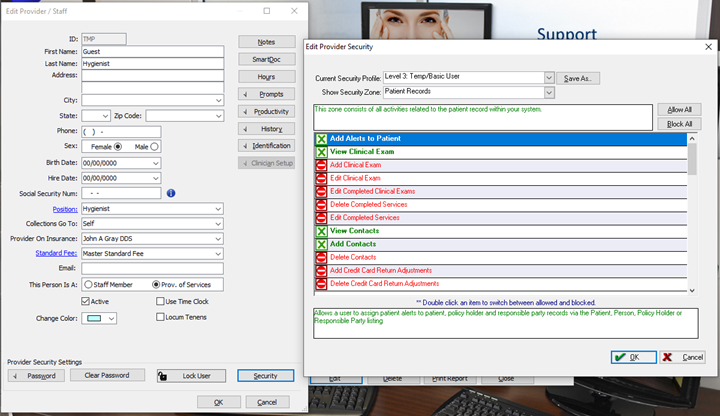Viewport: 720px width, 416px height.
Task: Open the Change Color dropdown
Action: pos(111,318)
